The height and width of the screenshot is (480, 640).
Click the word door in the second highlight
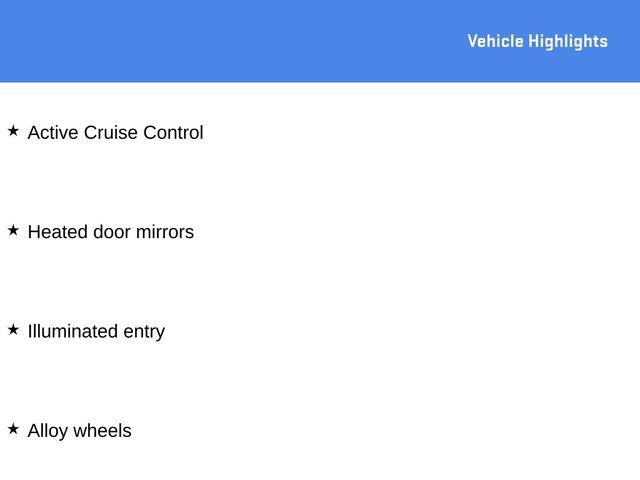point(113,232)
